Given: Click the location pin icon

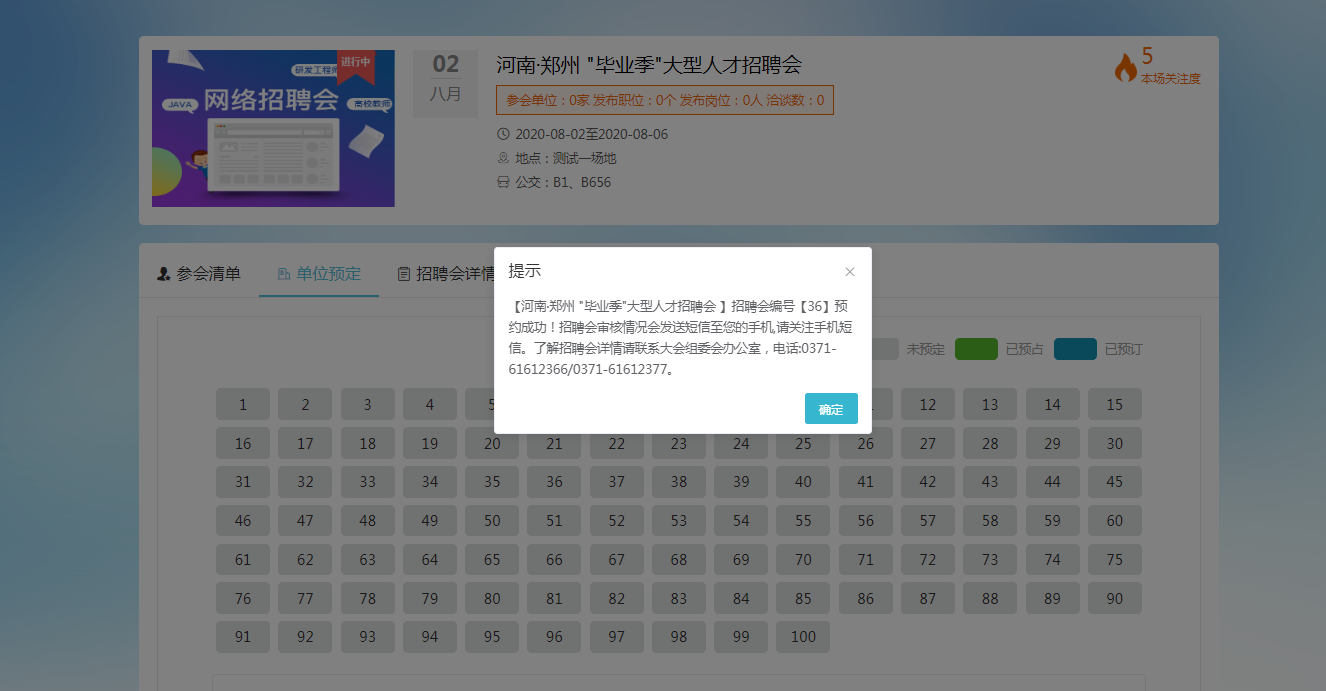Looking at the screenshot, I should coord(503,158).
